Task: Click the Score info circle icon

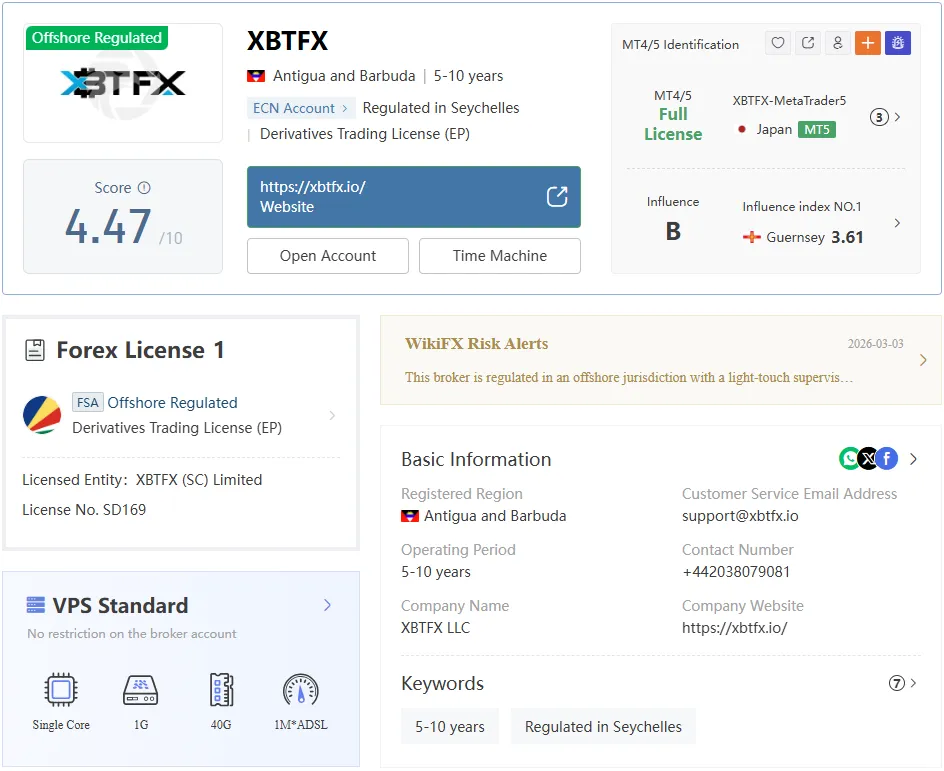Action: point(144,188)
